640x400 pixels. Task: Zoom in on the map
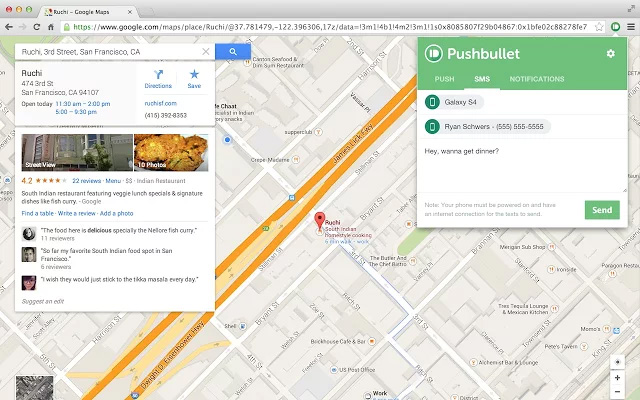(x=618, y=376)
